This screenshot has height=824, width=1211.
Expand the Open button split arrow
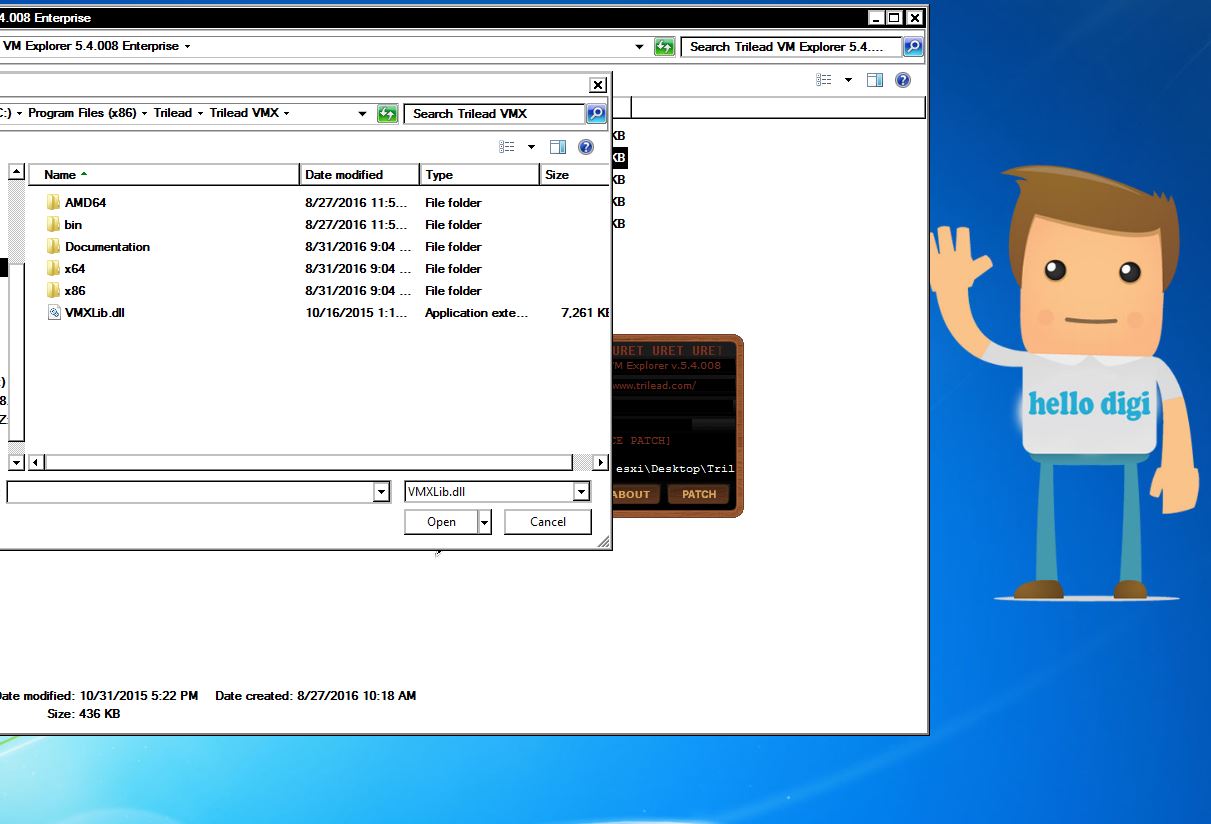click(485, 522)
